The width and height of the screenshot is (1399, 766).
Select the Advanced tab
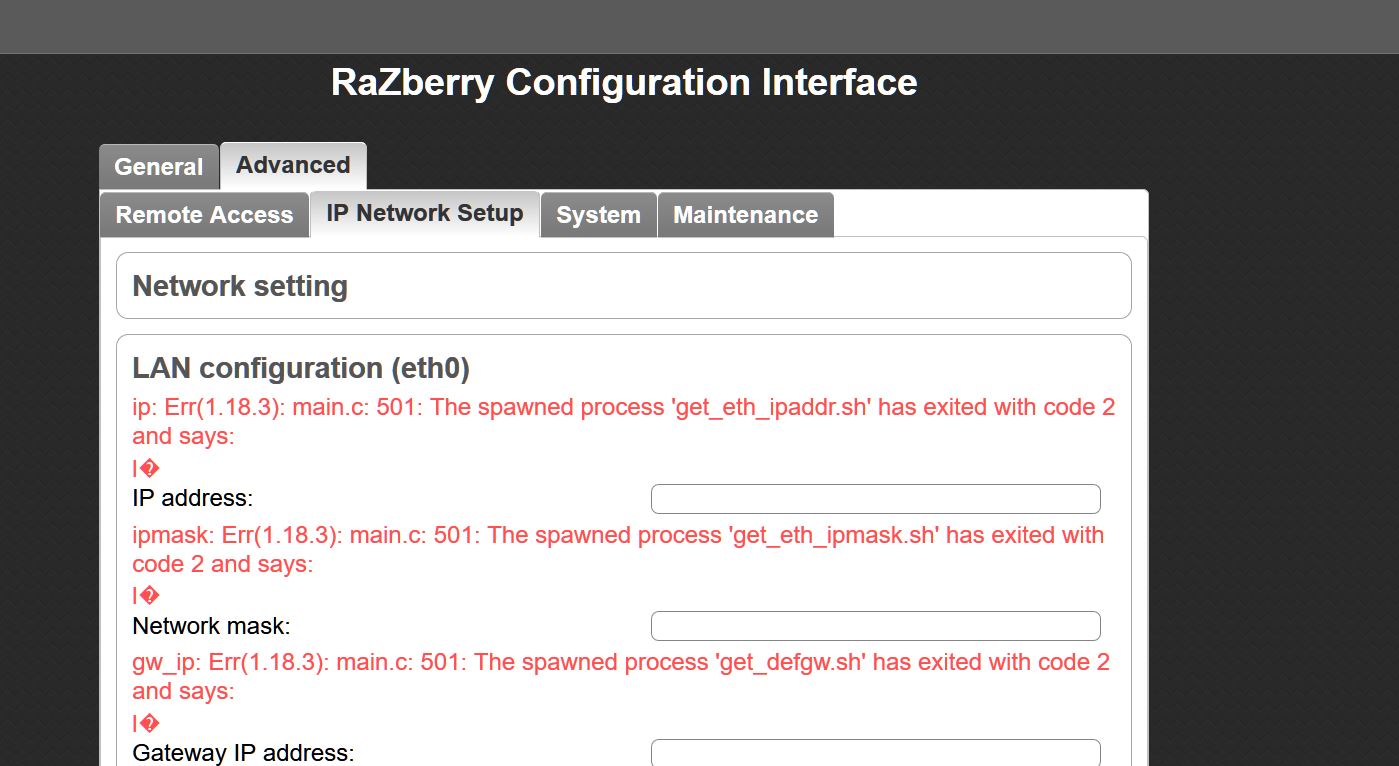click(x=293, y=165)
